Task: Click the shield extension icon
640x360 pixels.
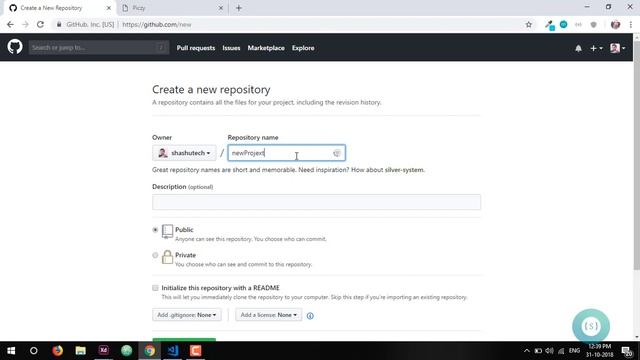Action: tap(593, 24)
